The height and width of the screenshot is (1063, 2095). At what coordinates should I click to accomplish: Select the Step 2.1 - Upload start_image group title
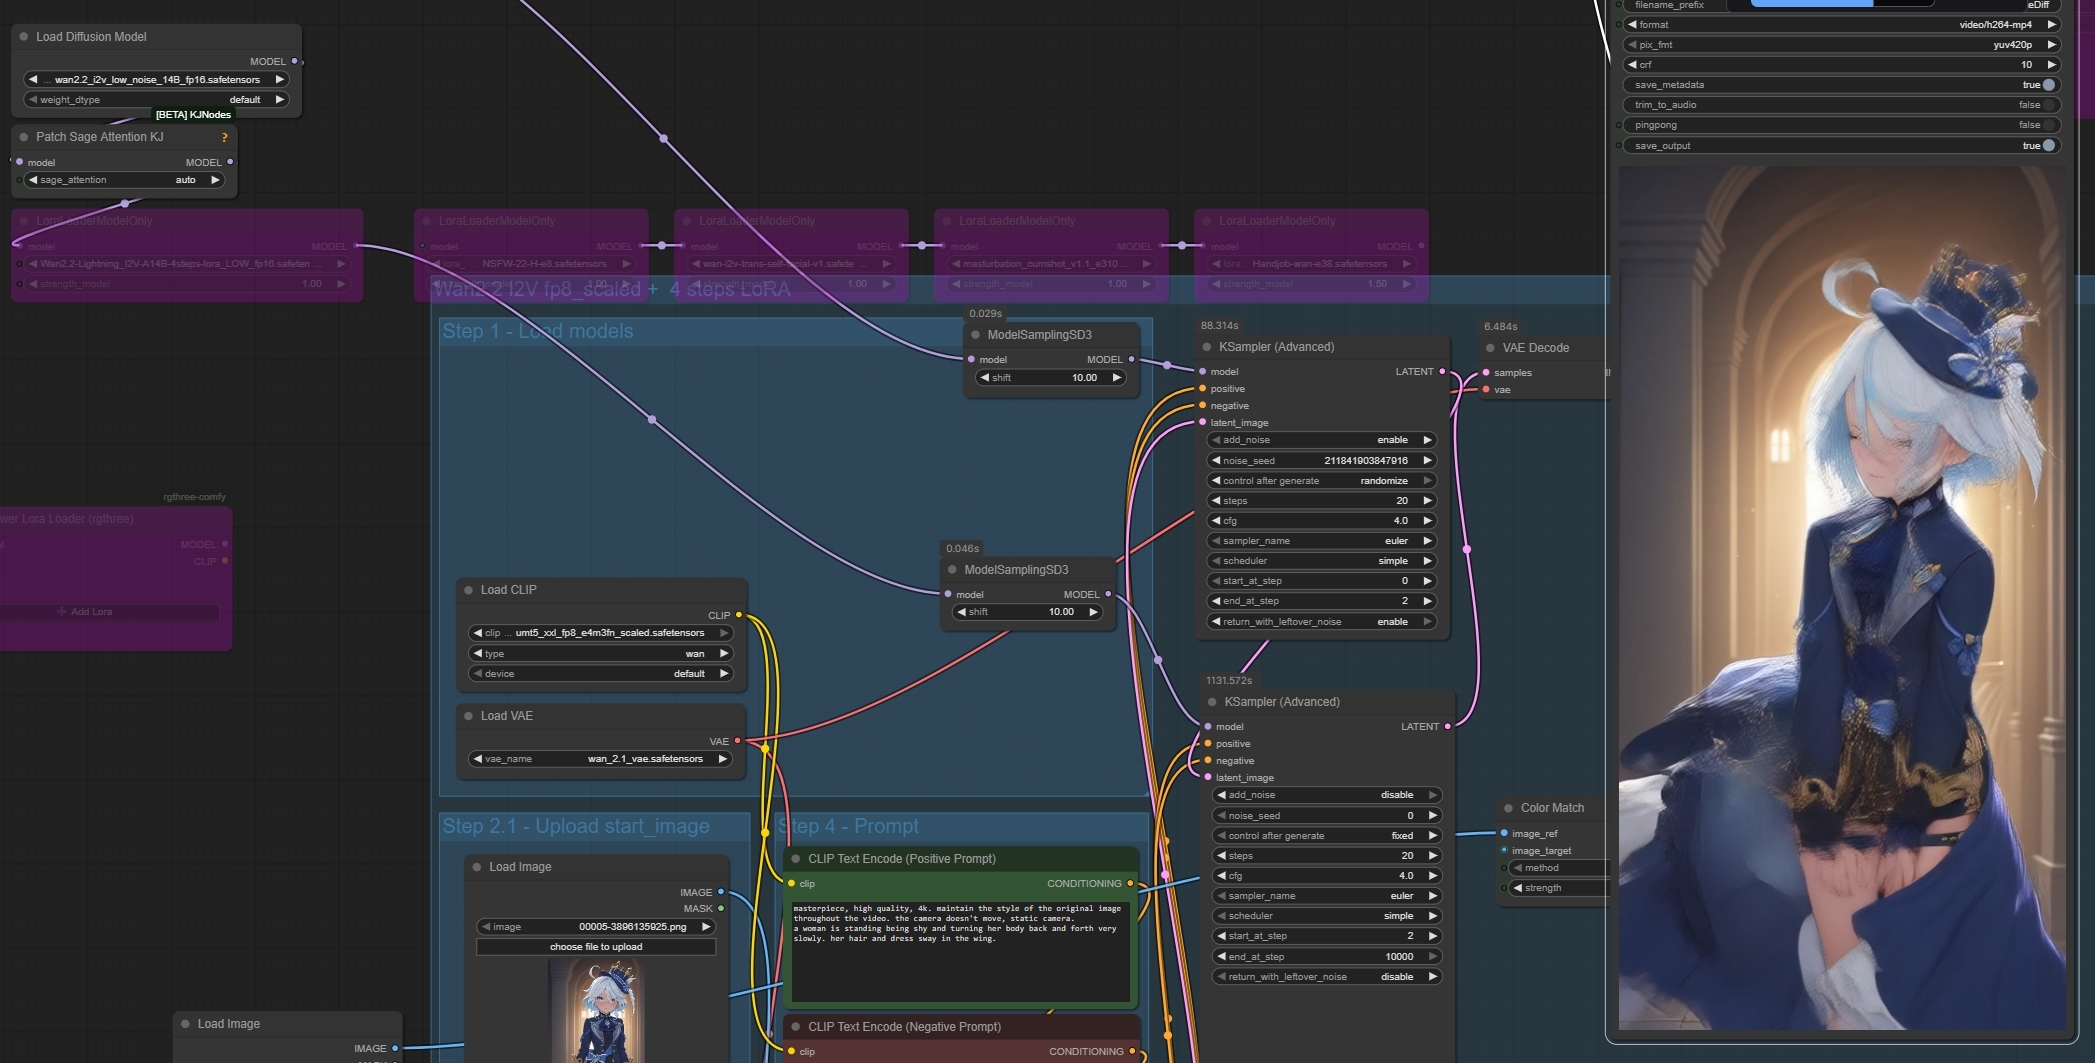(576, 826)
